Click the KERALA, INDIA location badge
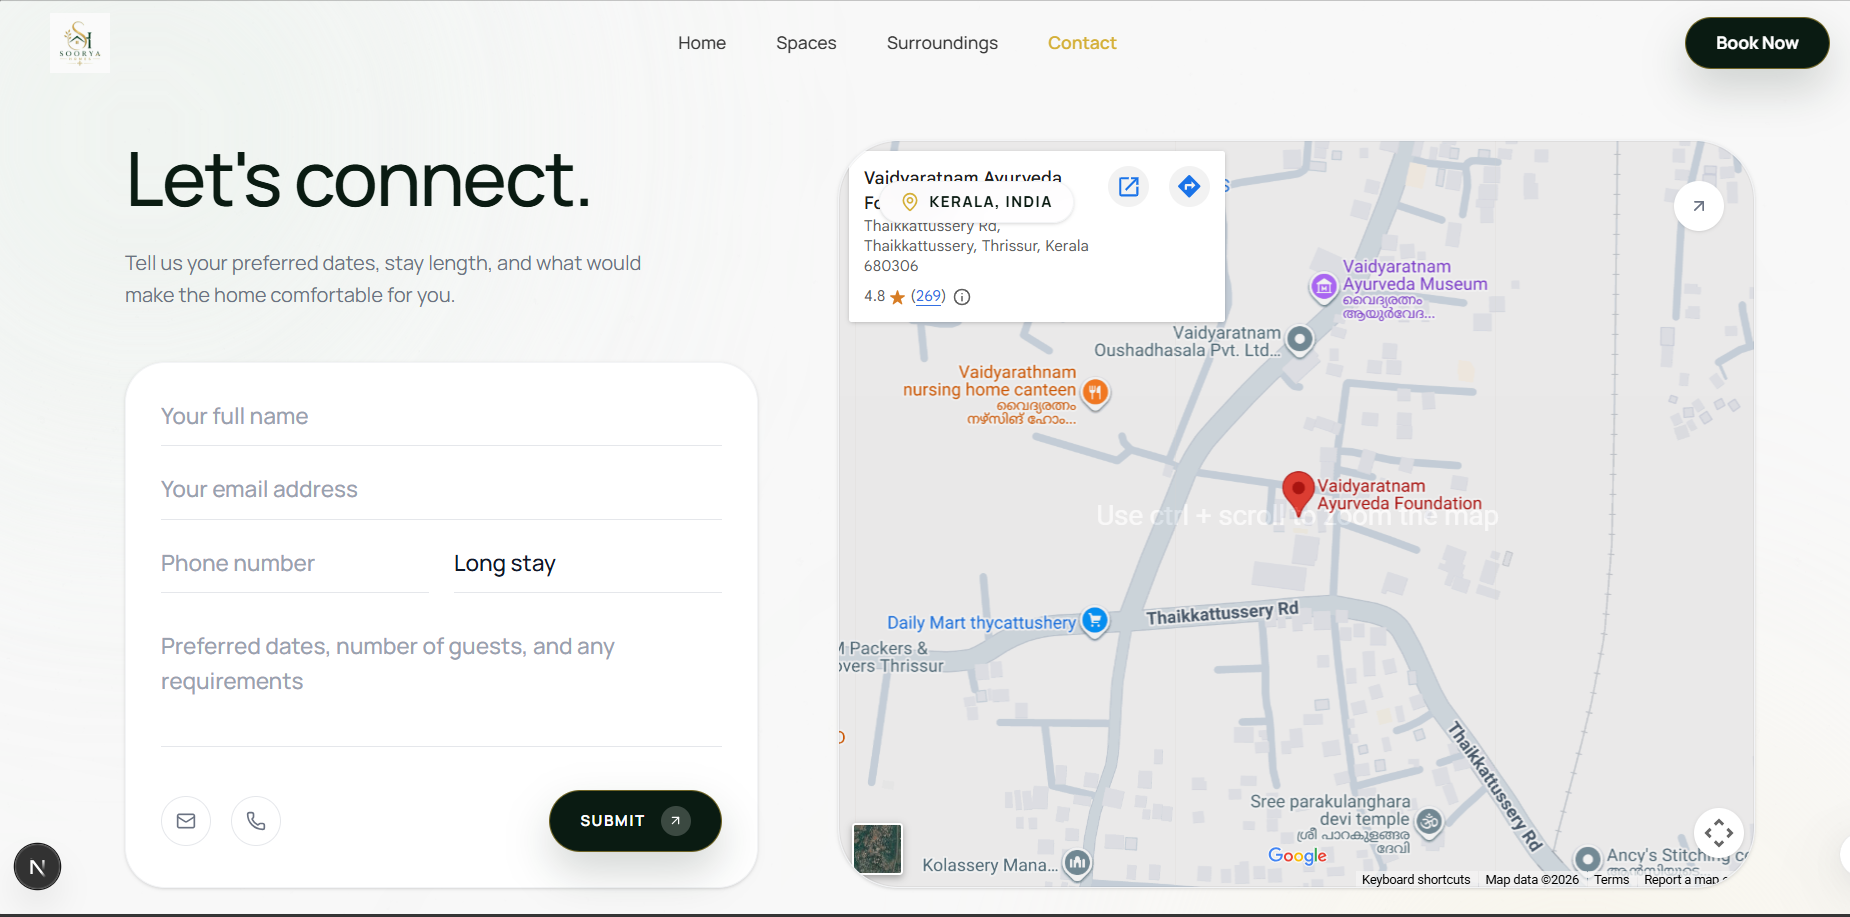1850x917 pixels. click(977, 202)
